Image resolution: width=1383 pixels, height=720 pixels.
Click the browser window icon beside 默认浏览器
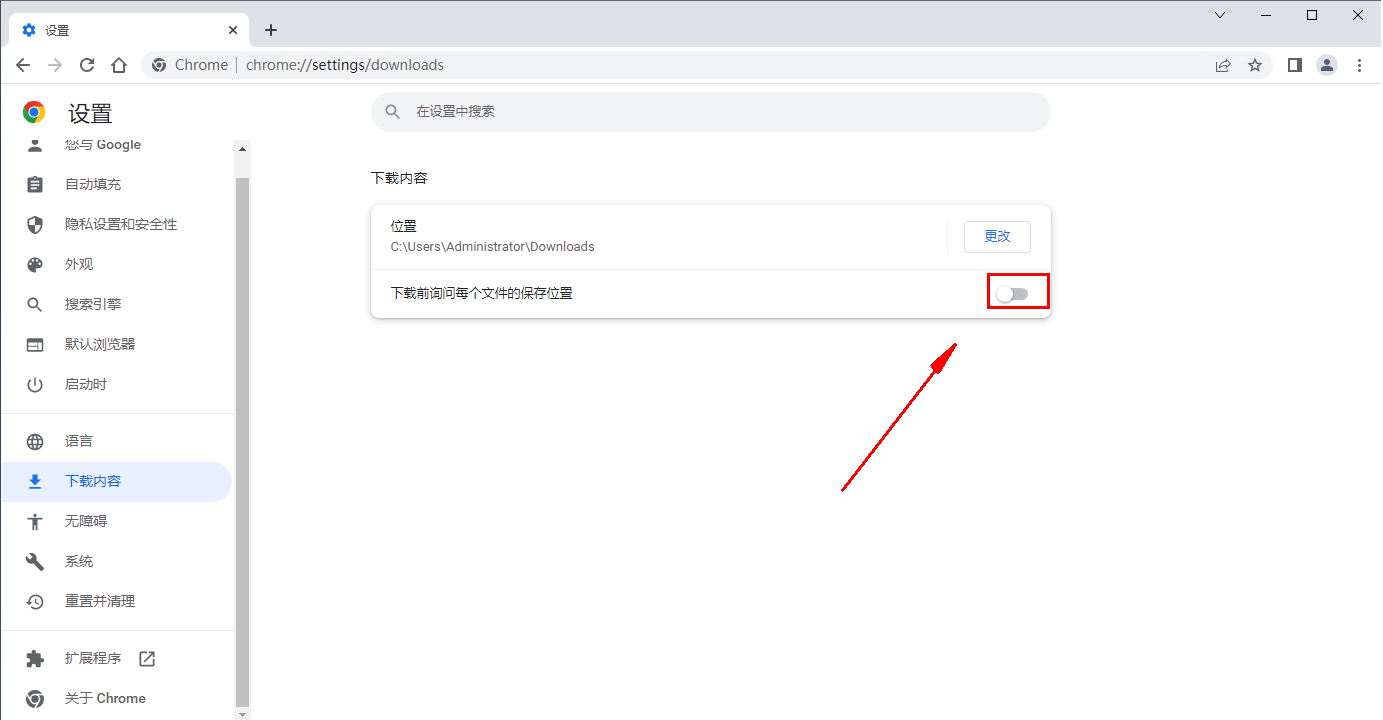click(x=35, y=345)
